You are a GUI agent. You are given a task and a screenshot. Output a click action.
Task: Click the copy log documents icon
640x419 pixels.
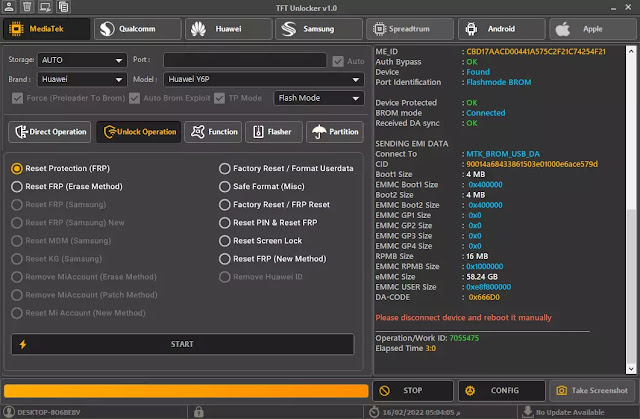click(x=63, y=7)
